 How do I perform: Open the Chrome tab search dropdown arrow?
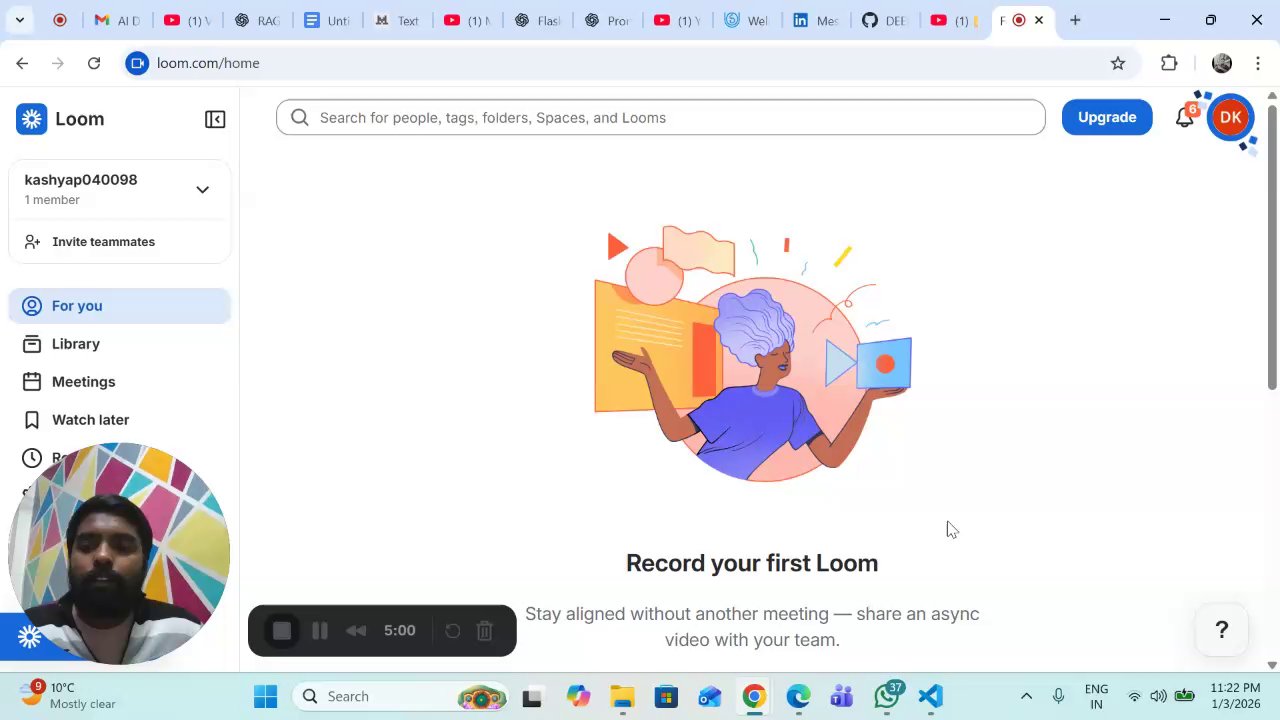[19, 20]
